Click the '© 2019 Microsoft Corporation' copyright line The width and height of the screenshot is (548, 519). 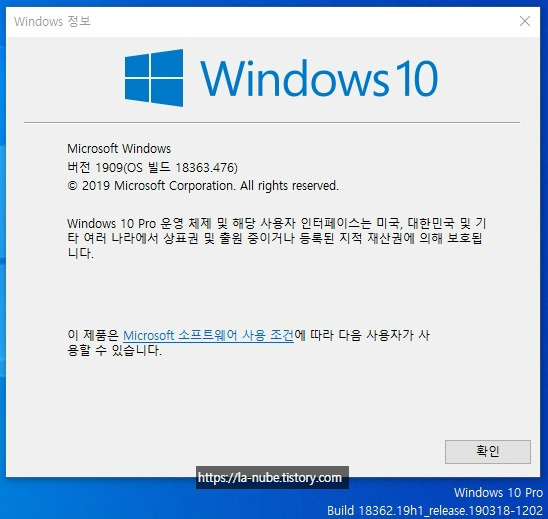203,186
